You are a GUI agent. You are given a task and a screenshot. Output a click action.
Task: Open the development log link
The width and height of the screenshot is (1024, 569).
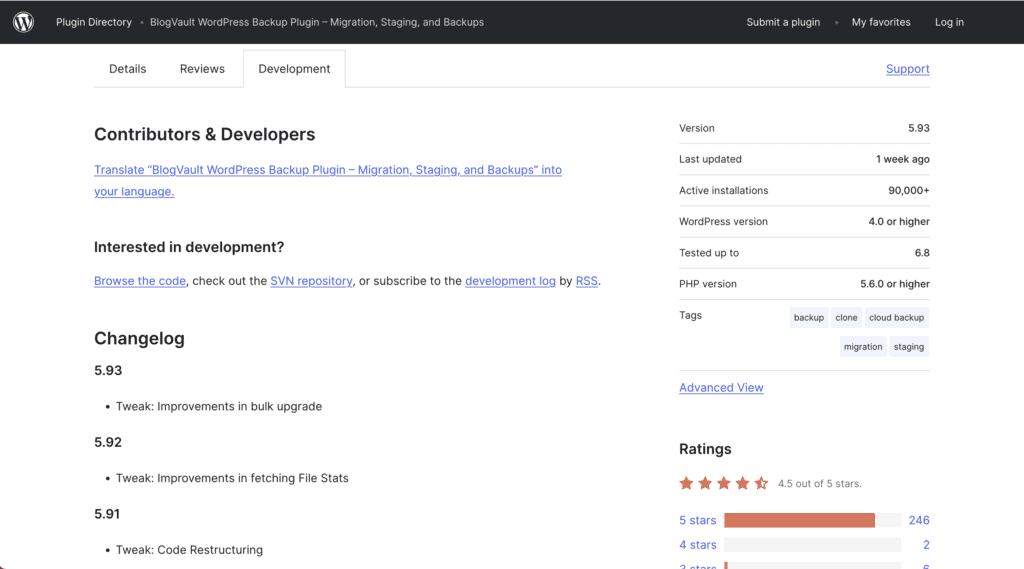pyautogui.click(x=510, y=281)
